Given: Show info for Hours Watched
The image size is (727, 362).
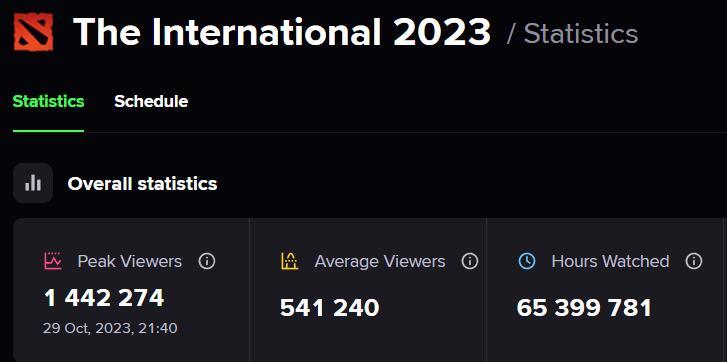Looking at the screenshot, I should pyautogui.click(x=694, y=261).
